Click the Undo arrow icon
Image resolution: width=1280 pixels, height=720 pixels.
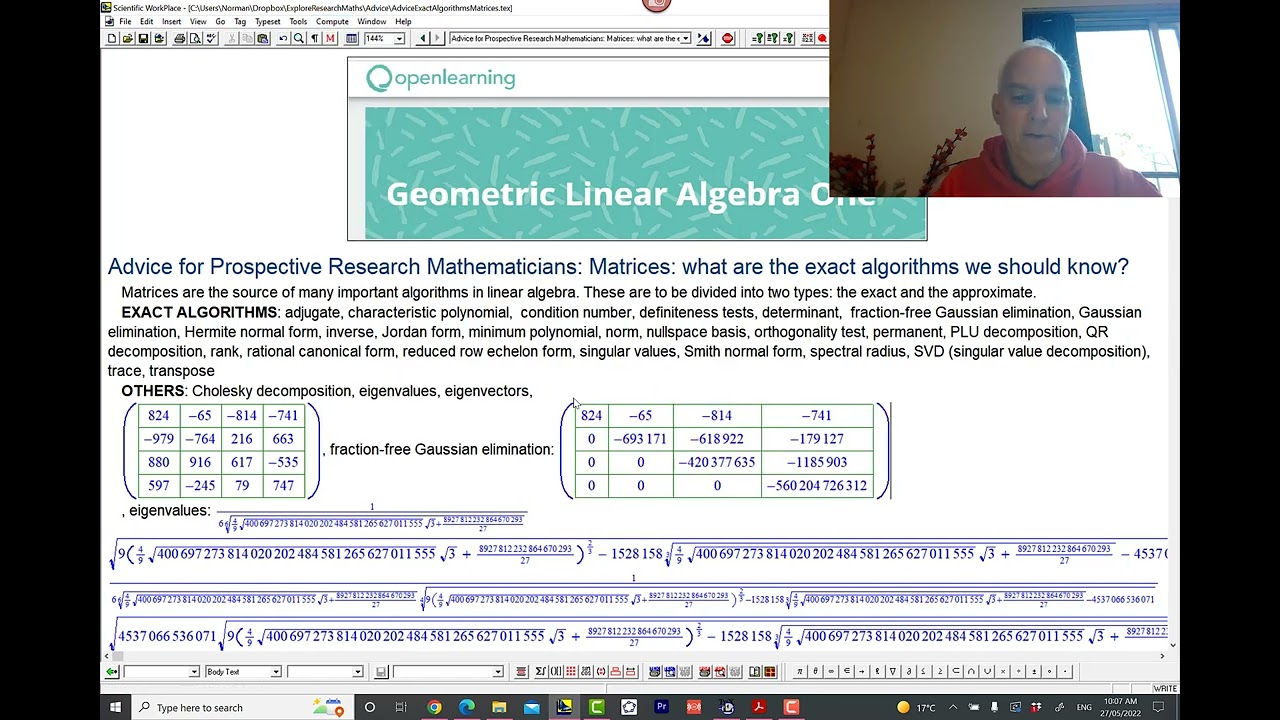point(283,38)
